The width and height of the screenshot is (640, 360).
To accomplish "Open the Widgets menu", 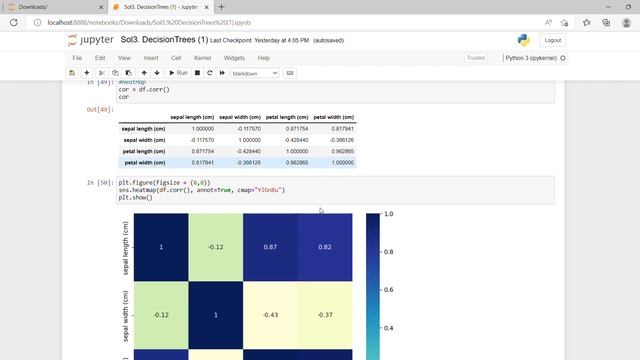I will tap(234, 58).
